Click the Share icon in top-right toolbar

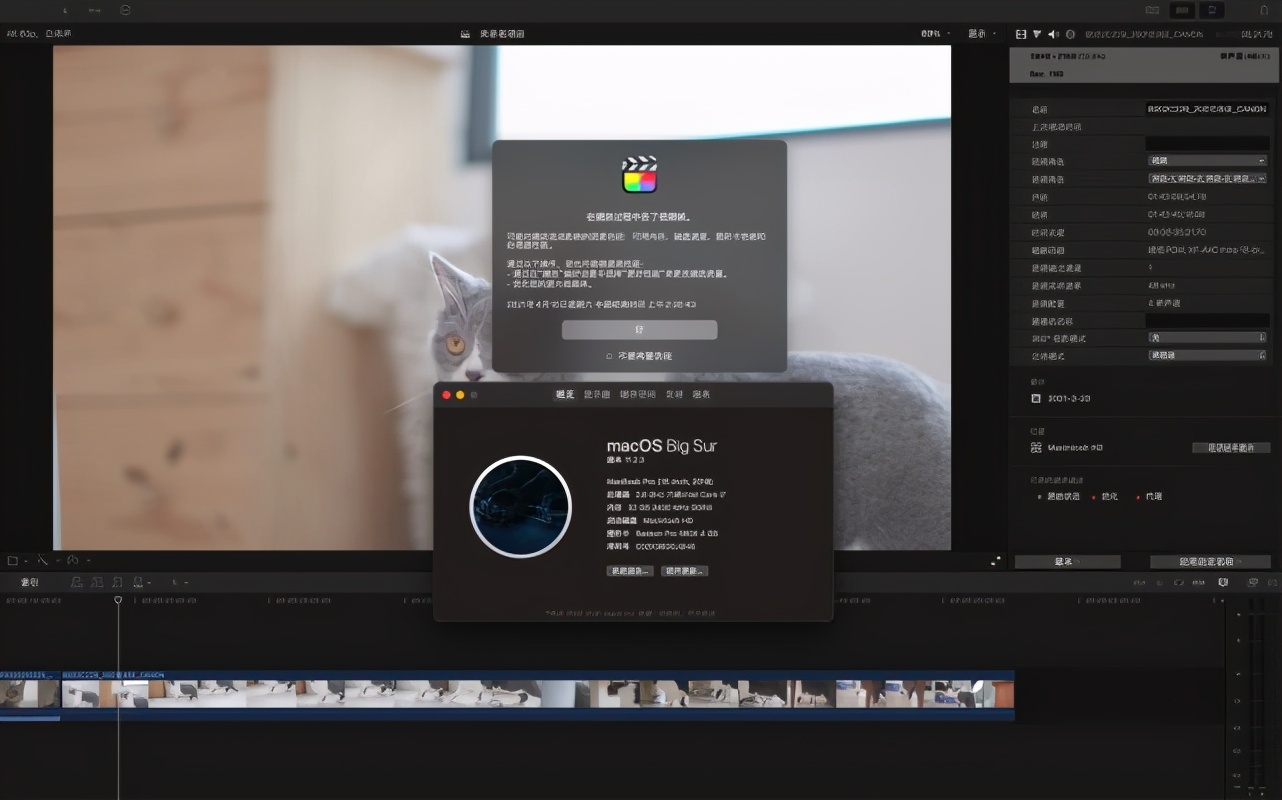click(1263, 10)
